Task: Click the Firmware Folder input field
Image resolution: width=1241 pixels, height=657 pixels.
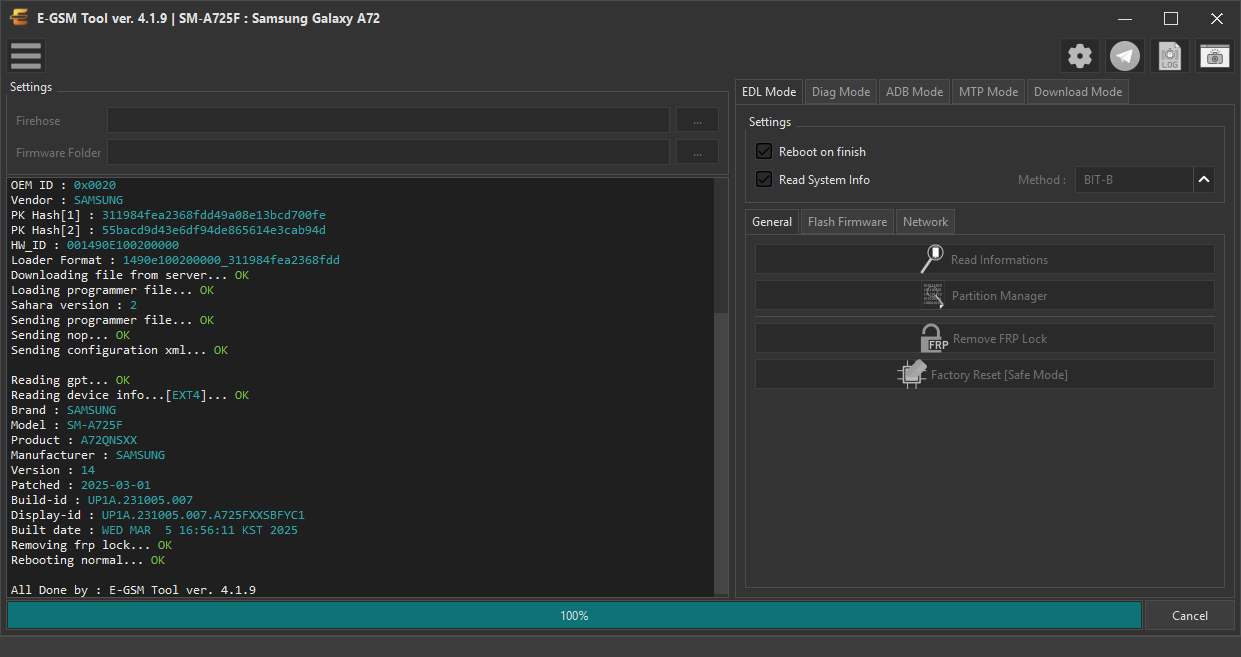Action: click(x=388, y=152)
